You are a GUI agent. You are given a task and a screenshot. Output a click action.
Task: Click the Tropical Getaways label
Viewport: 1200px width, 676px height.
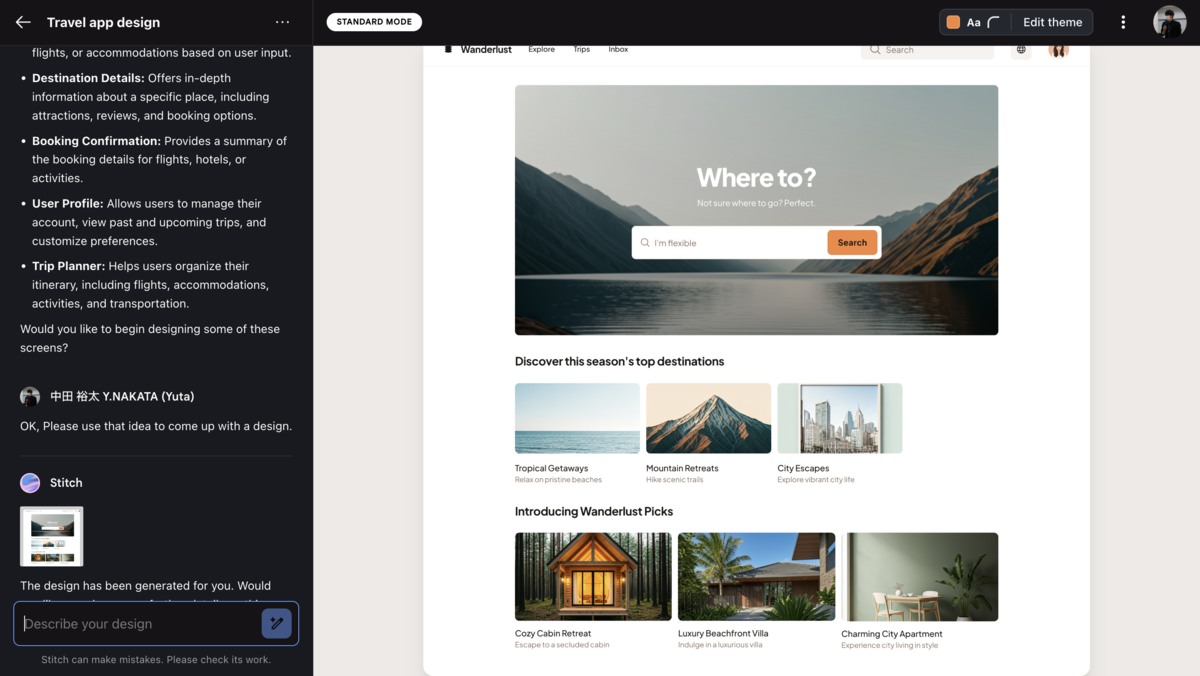coord(551,468)
